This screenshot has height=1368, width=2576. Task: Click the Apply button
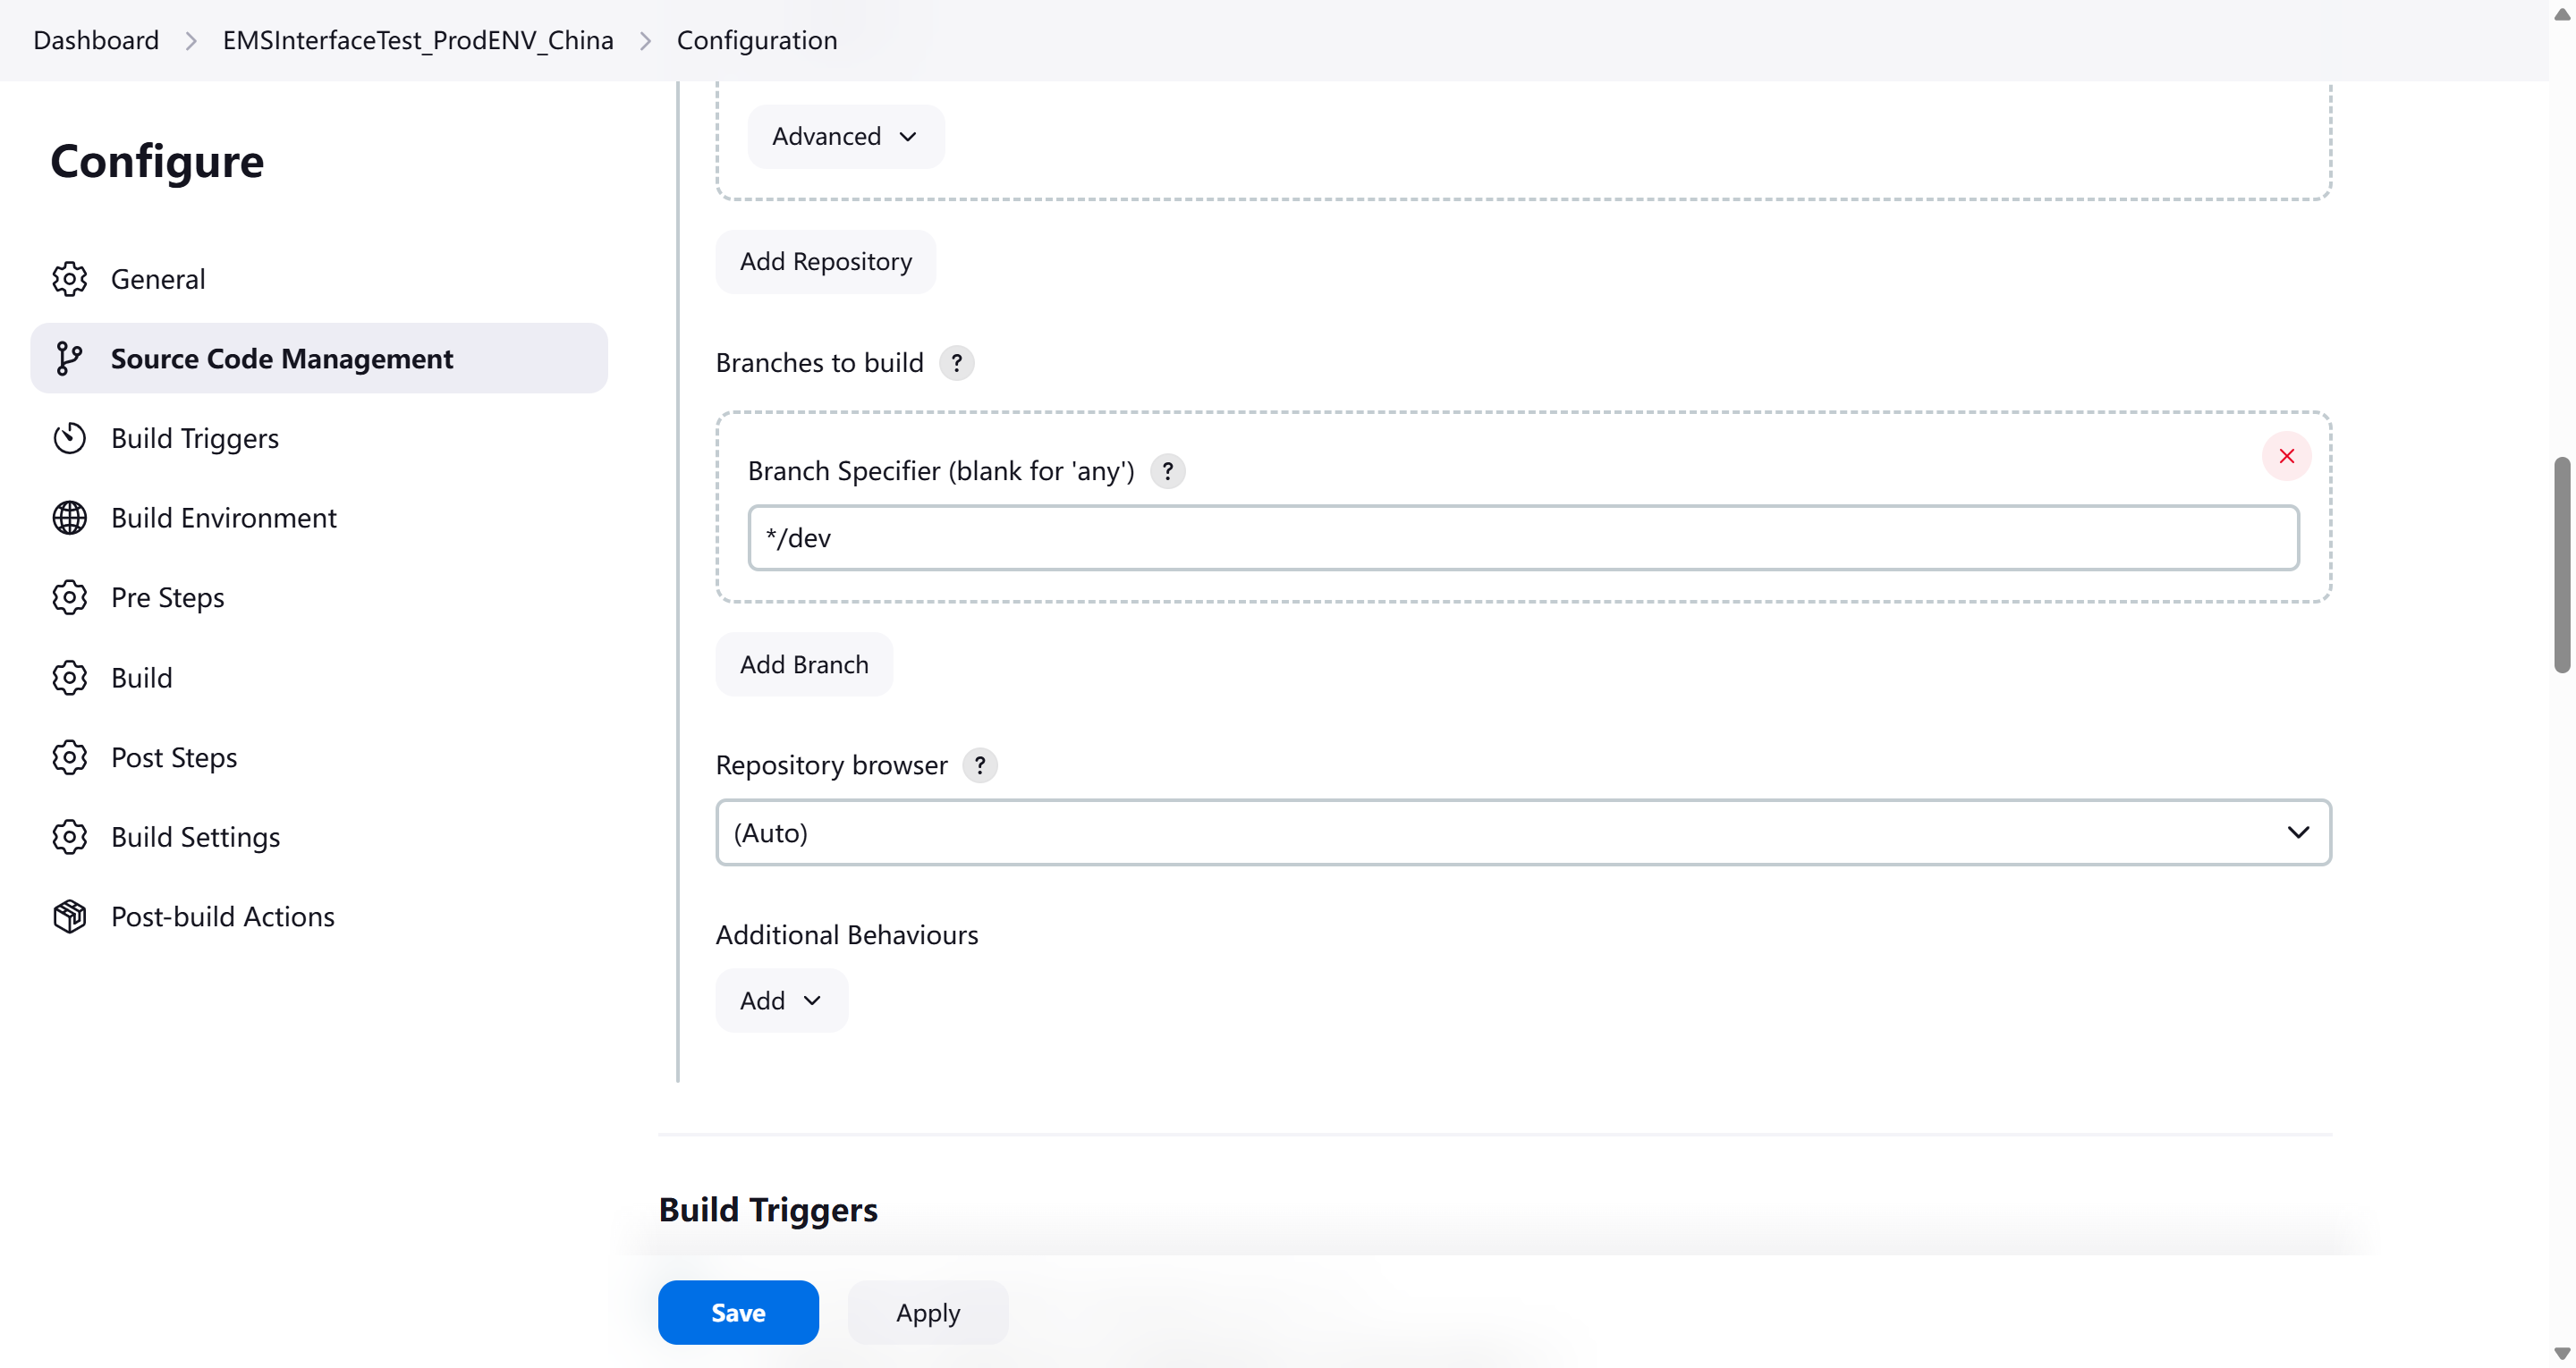click(927, 1312)
